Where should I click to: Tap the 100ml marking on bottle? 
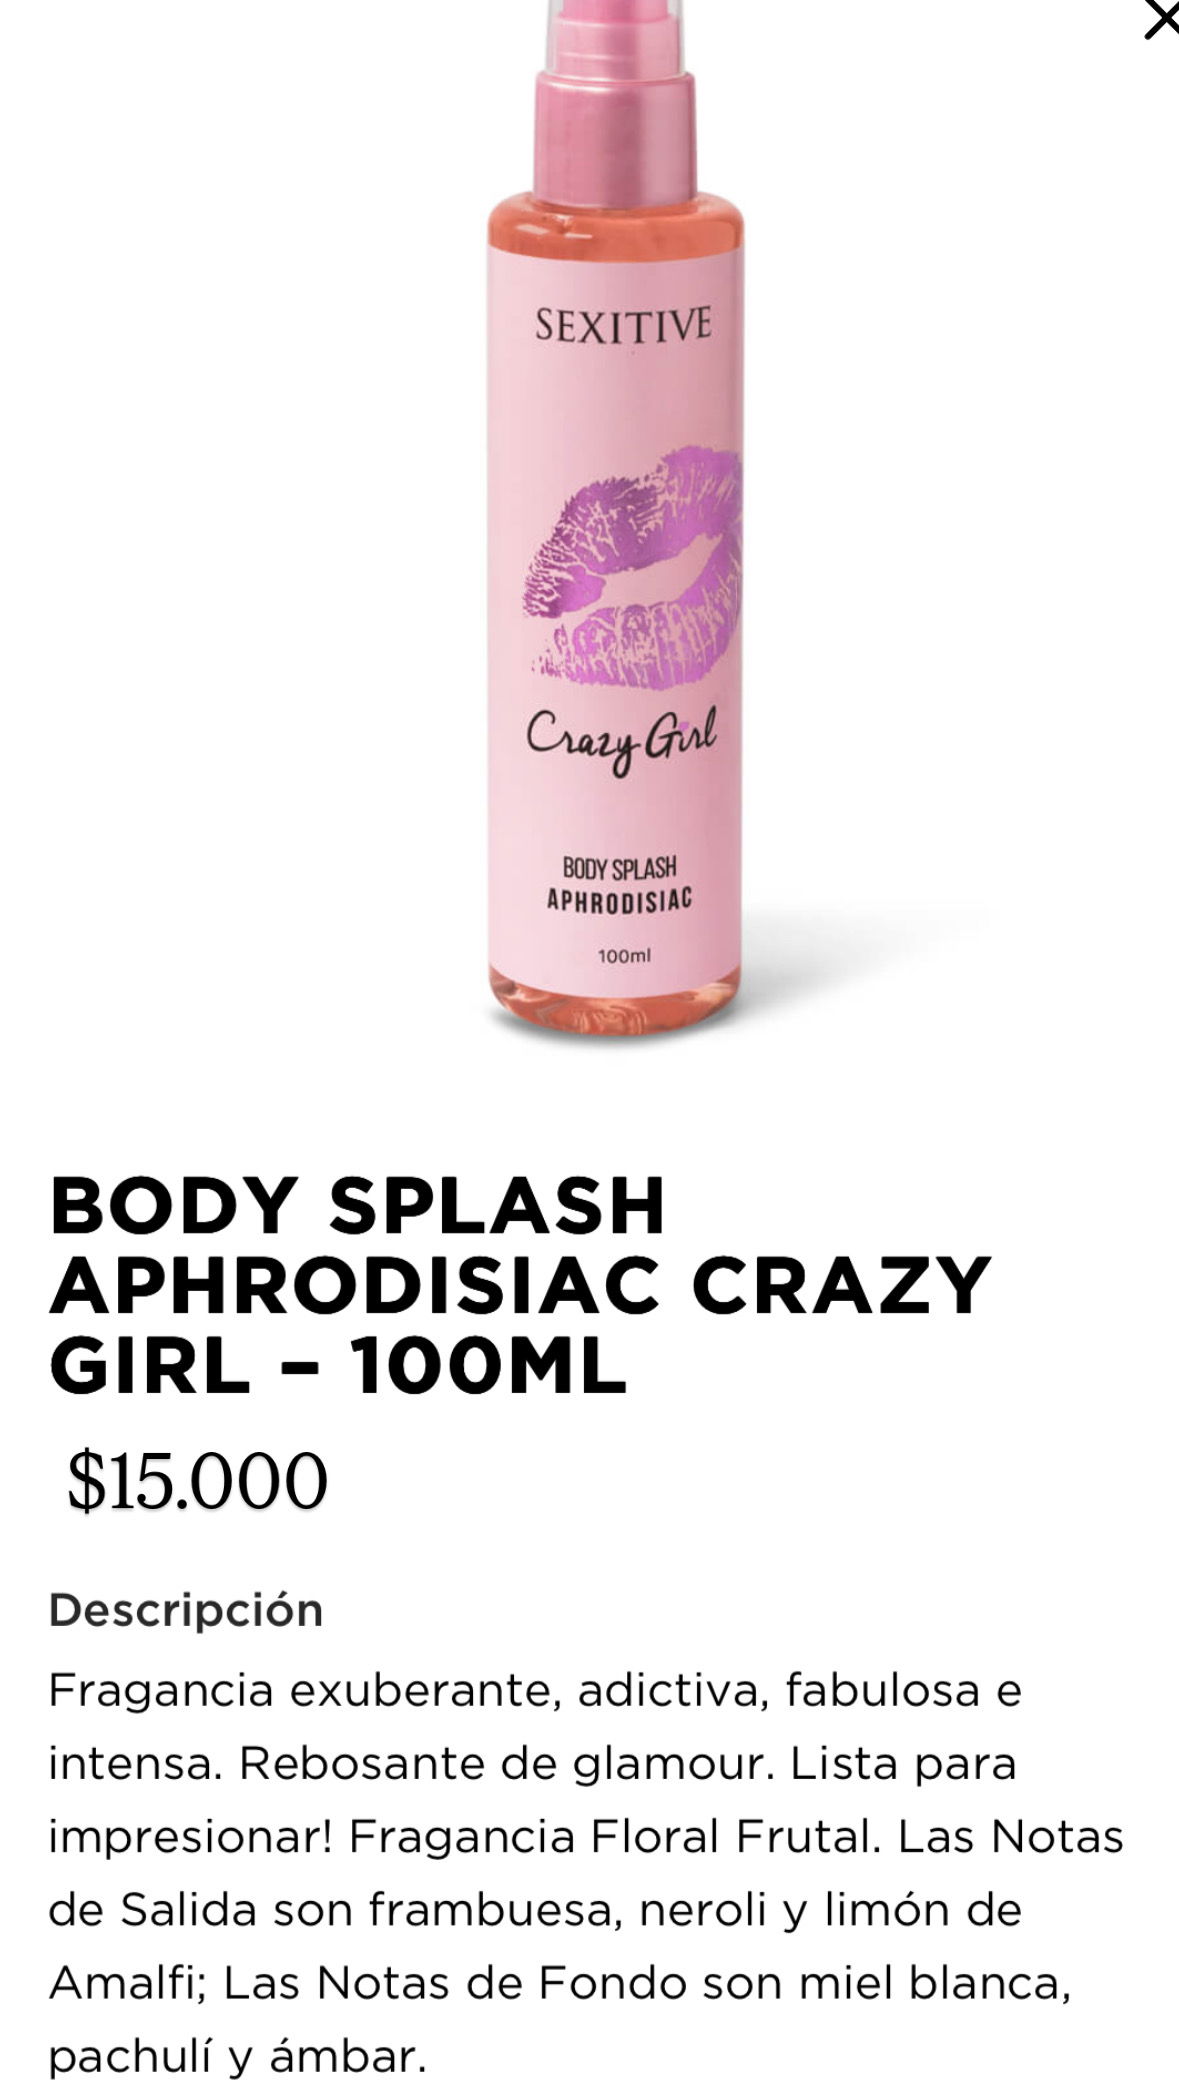623,956
